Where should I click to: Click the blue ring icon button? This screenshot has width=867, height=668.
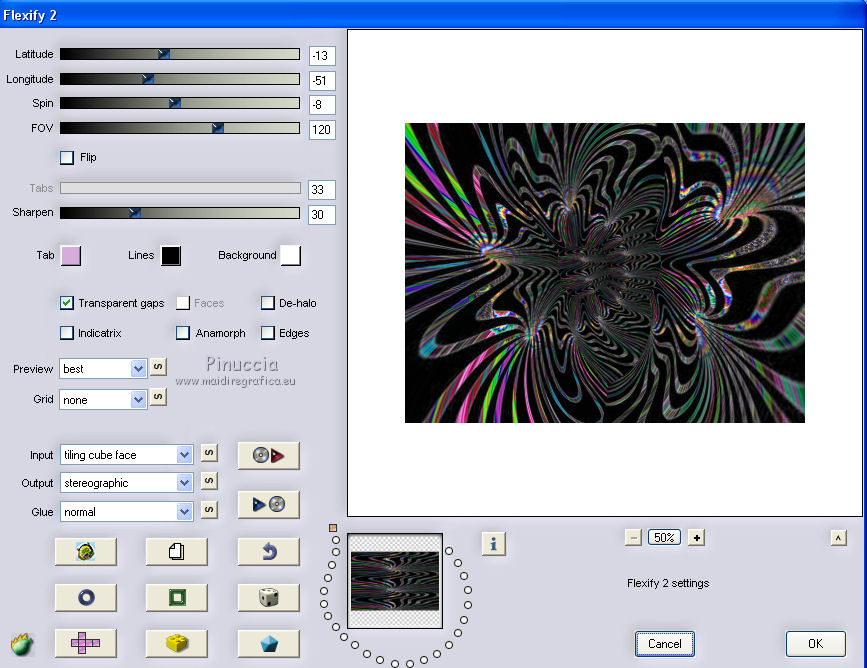pos(86,597)
